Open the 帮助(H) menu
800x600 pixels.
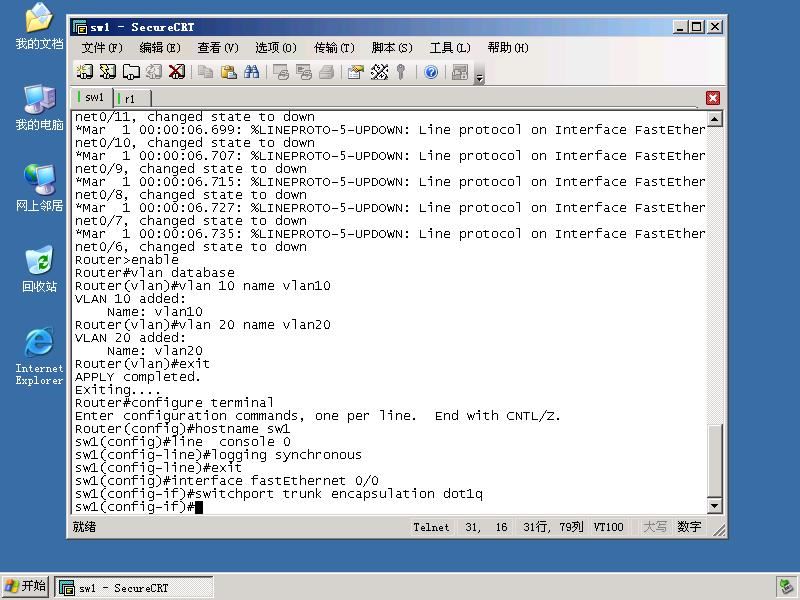tap(508, 48)
